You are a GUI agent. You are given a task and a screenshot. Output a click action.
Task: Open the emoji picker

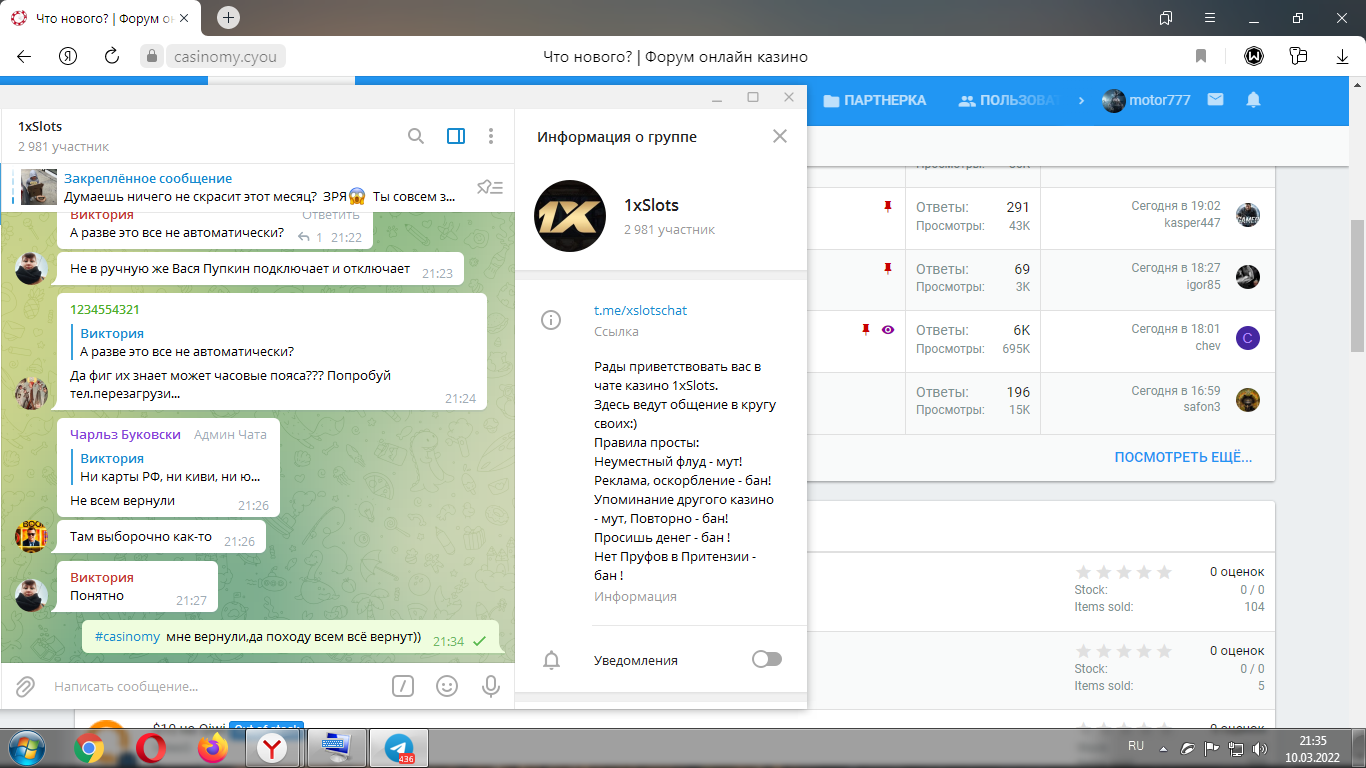pyautogui.click(x=447, y=686)
